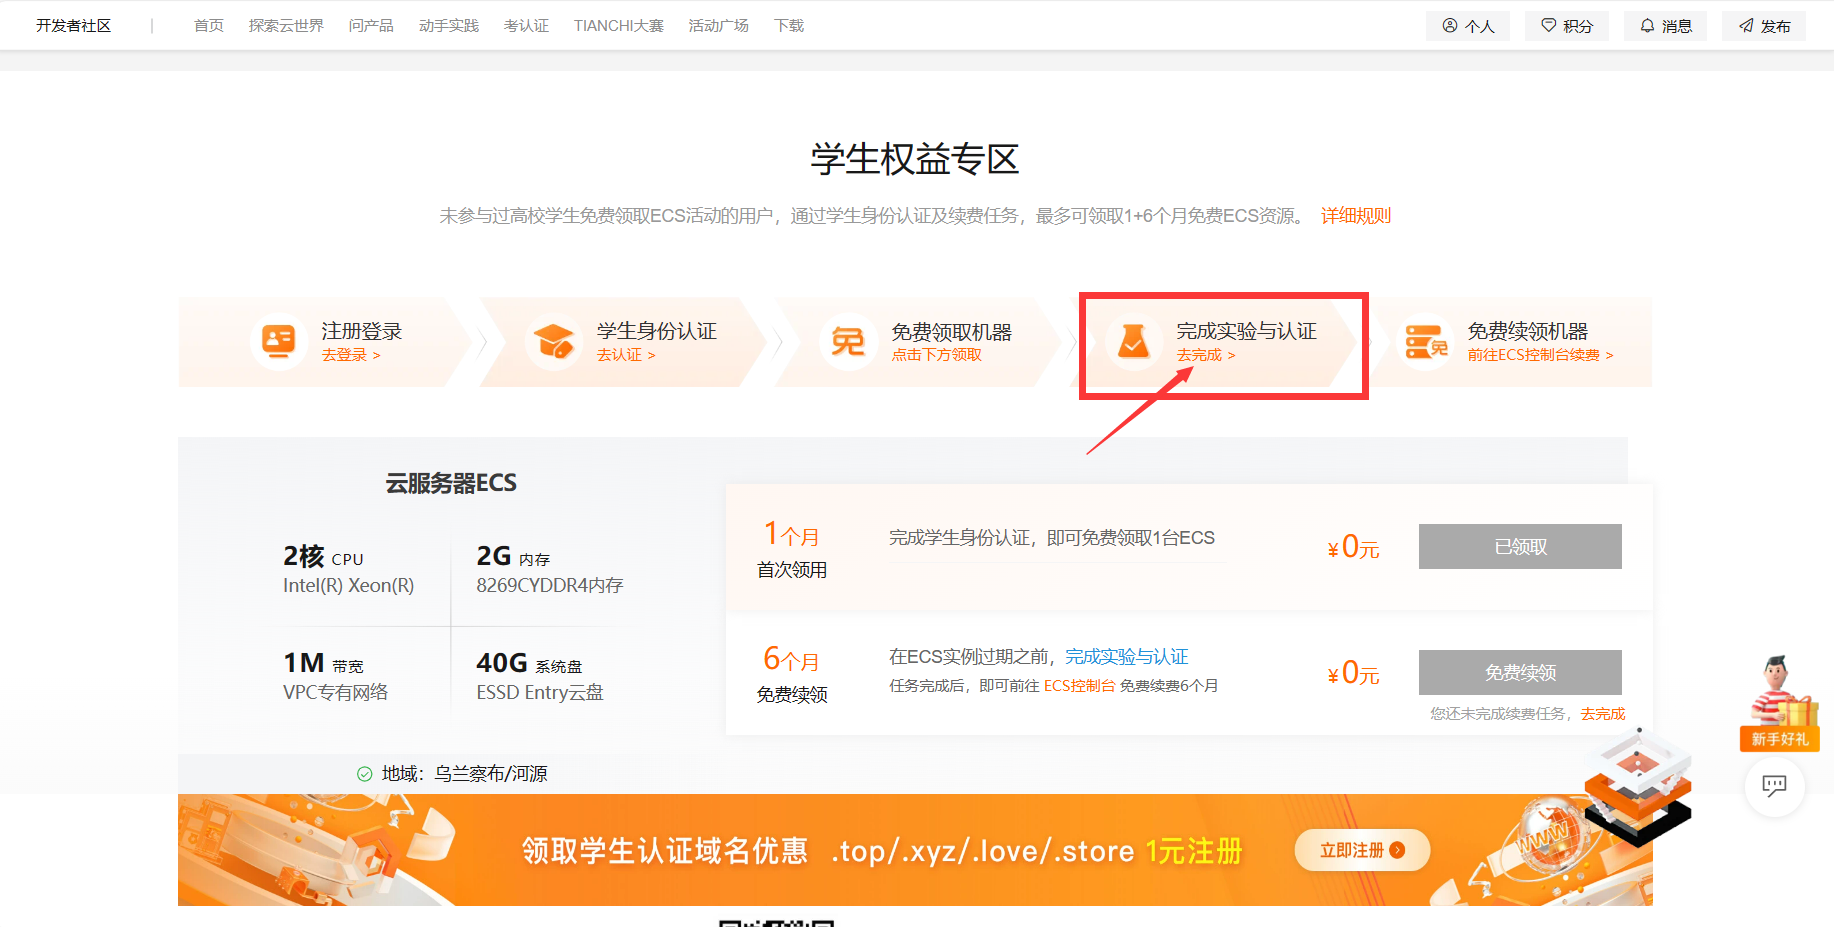The height and width of the screenshot is (927, 1834).
Task: Click the 云服务器ECS heading
Action: pos(451,484)
